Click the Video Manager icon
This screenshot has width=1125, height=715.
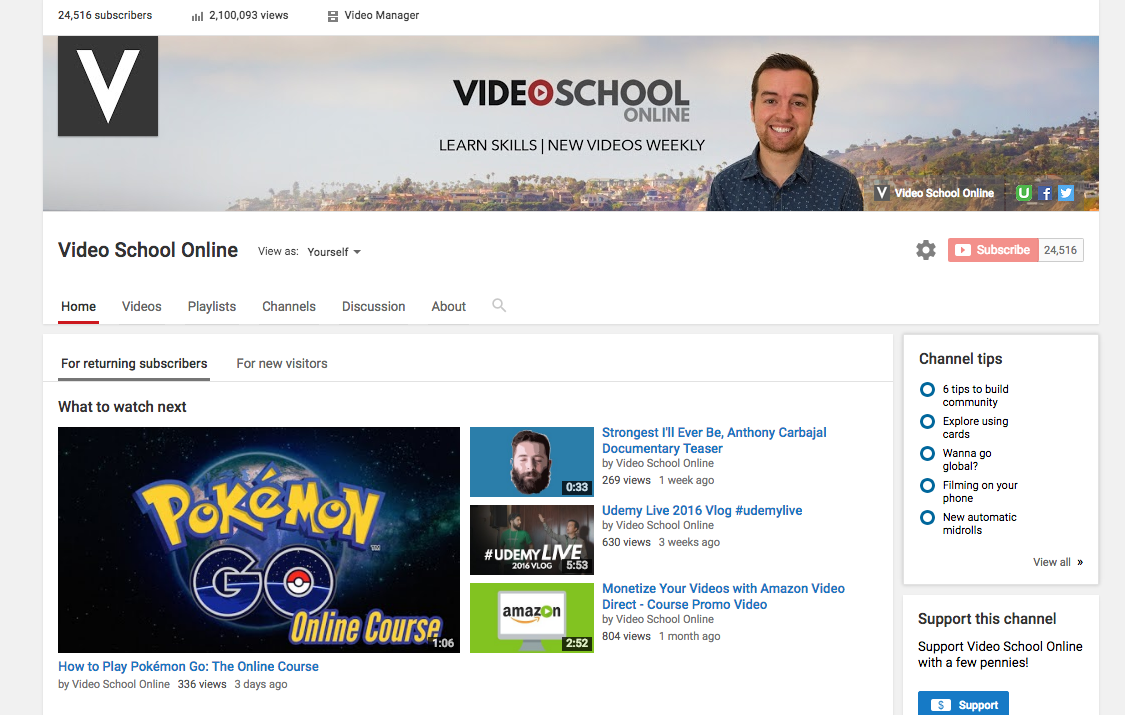coord(333,16)
